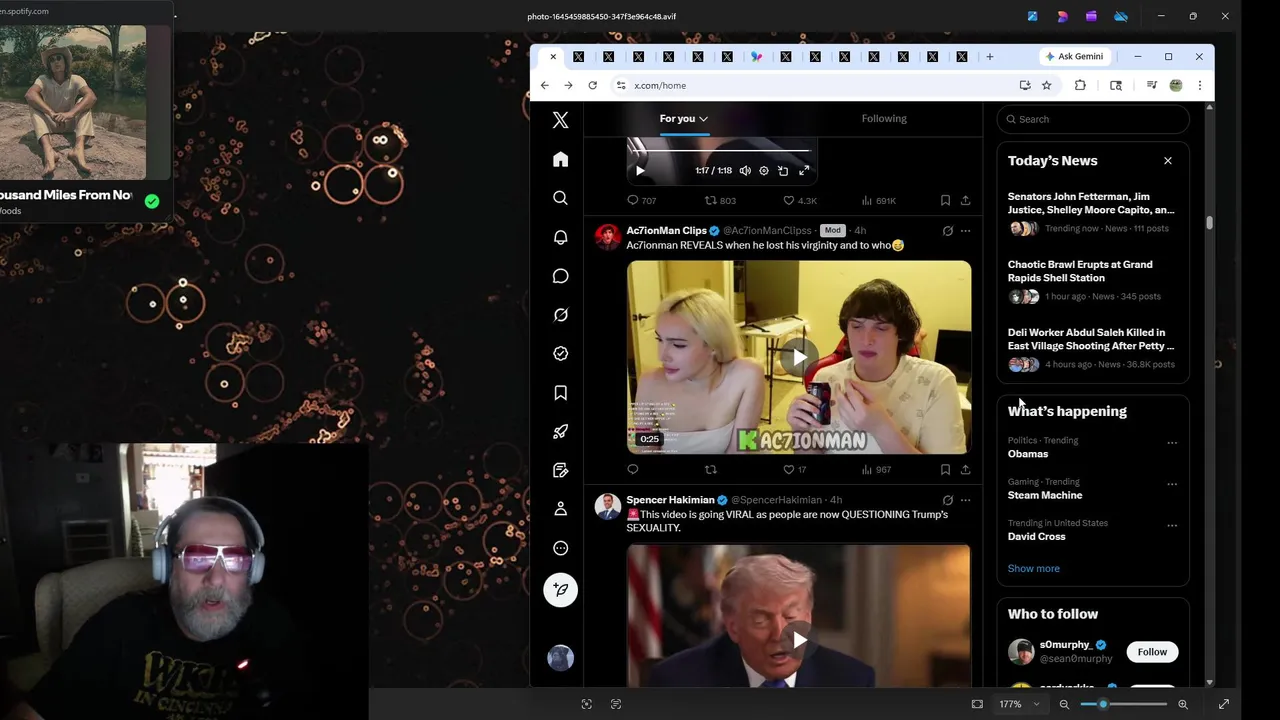Share the post with 691K views

pos(965,200)
